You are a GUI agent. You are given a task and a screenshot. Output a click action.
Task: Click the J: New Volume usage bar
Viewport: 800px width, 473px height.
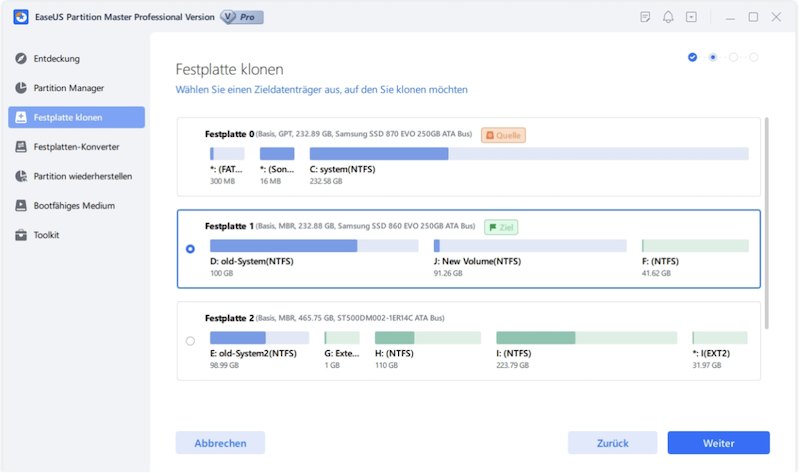pyautogui.click(x=530, y=246)
